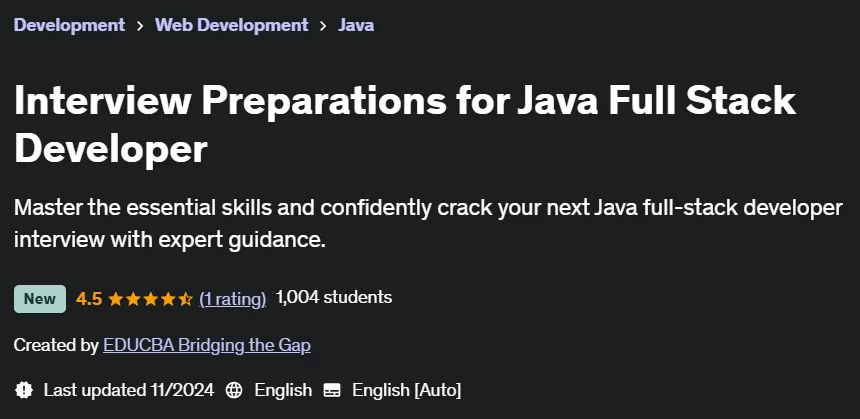This screenshot has width=860, height=419.
Task: Open the Development breadcrumb link
Action: pyautogui.click(x=69, y=25)
